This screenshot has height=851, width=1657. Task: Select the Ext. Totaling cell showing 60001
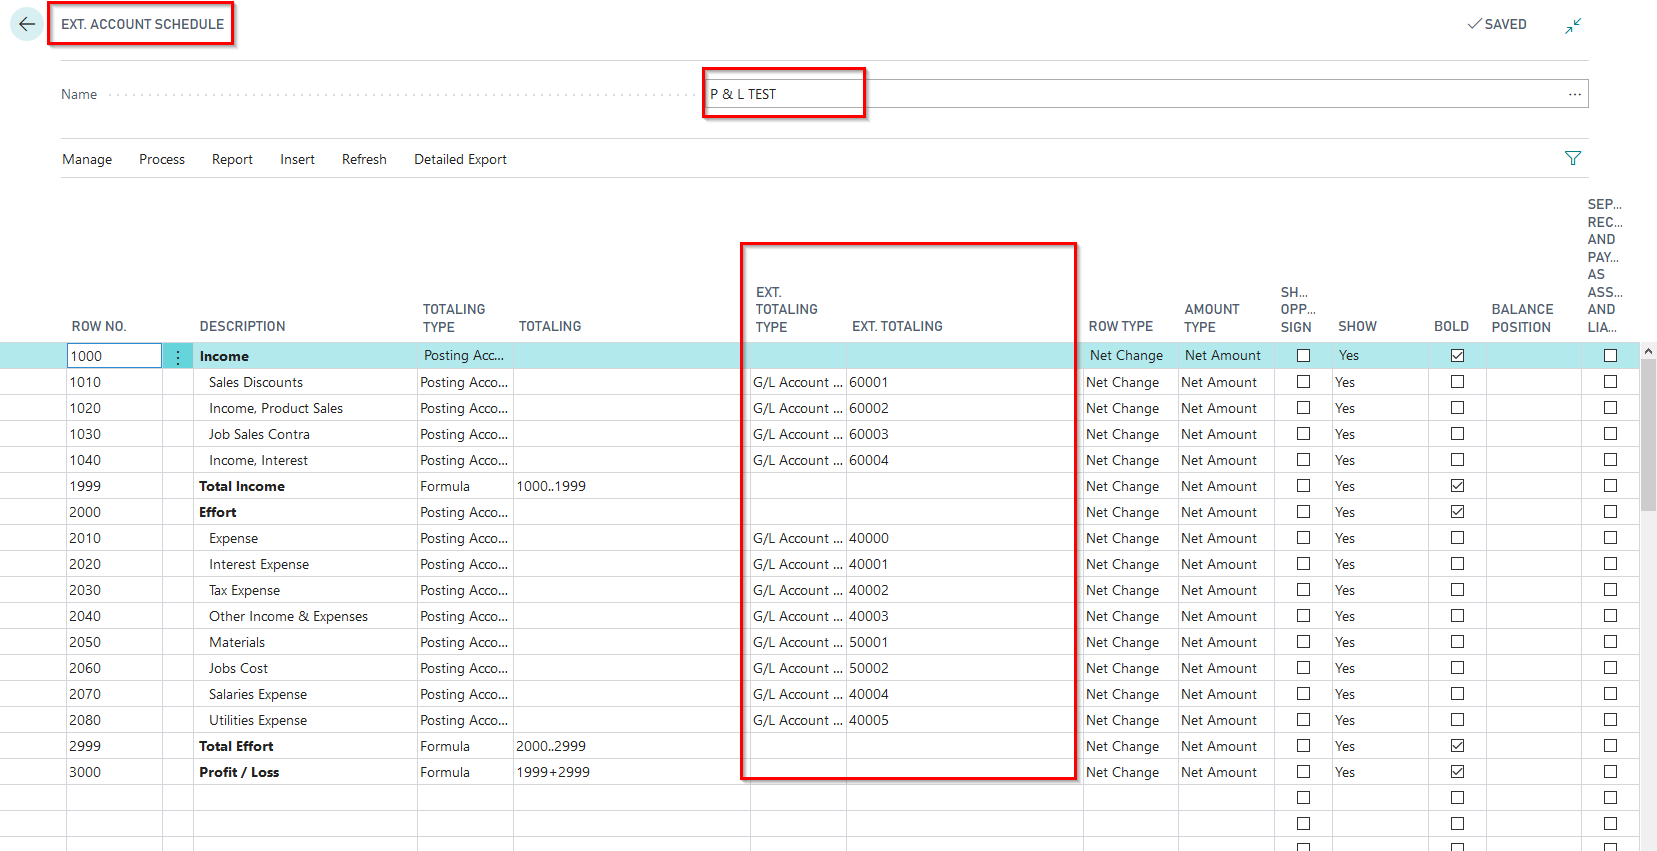tap(869, 382)
